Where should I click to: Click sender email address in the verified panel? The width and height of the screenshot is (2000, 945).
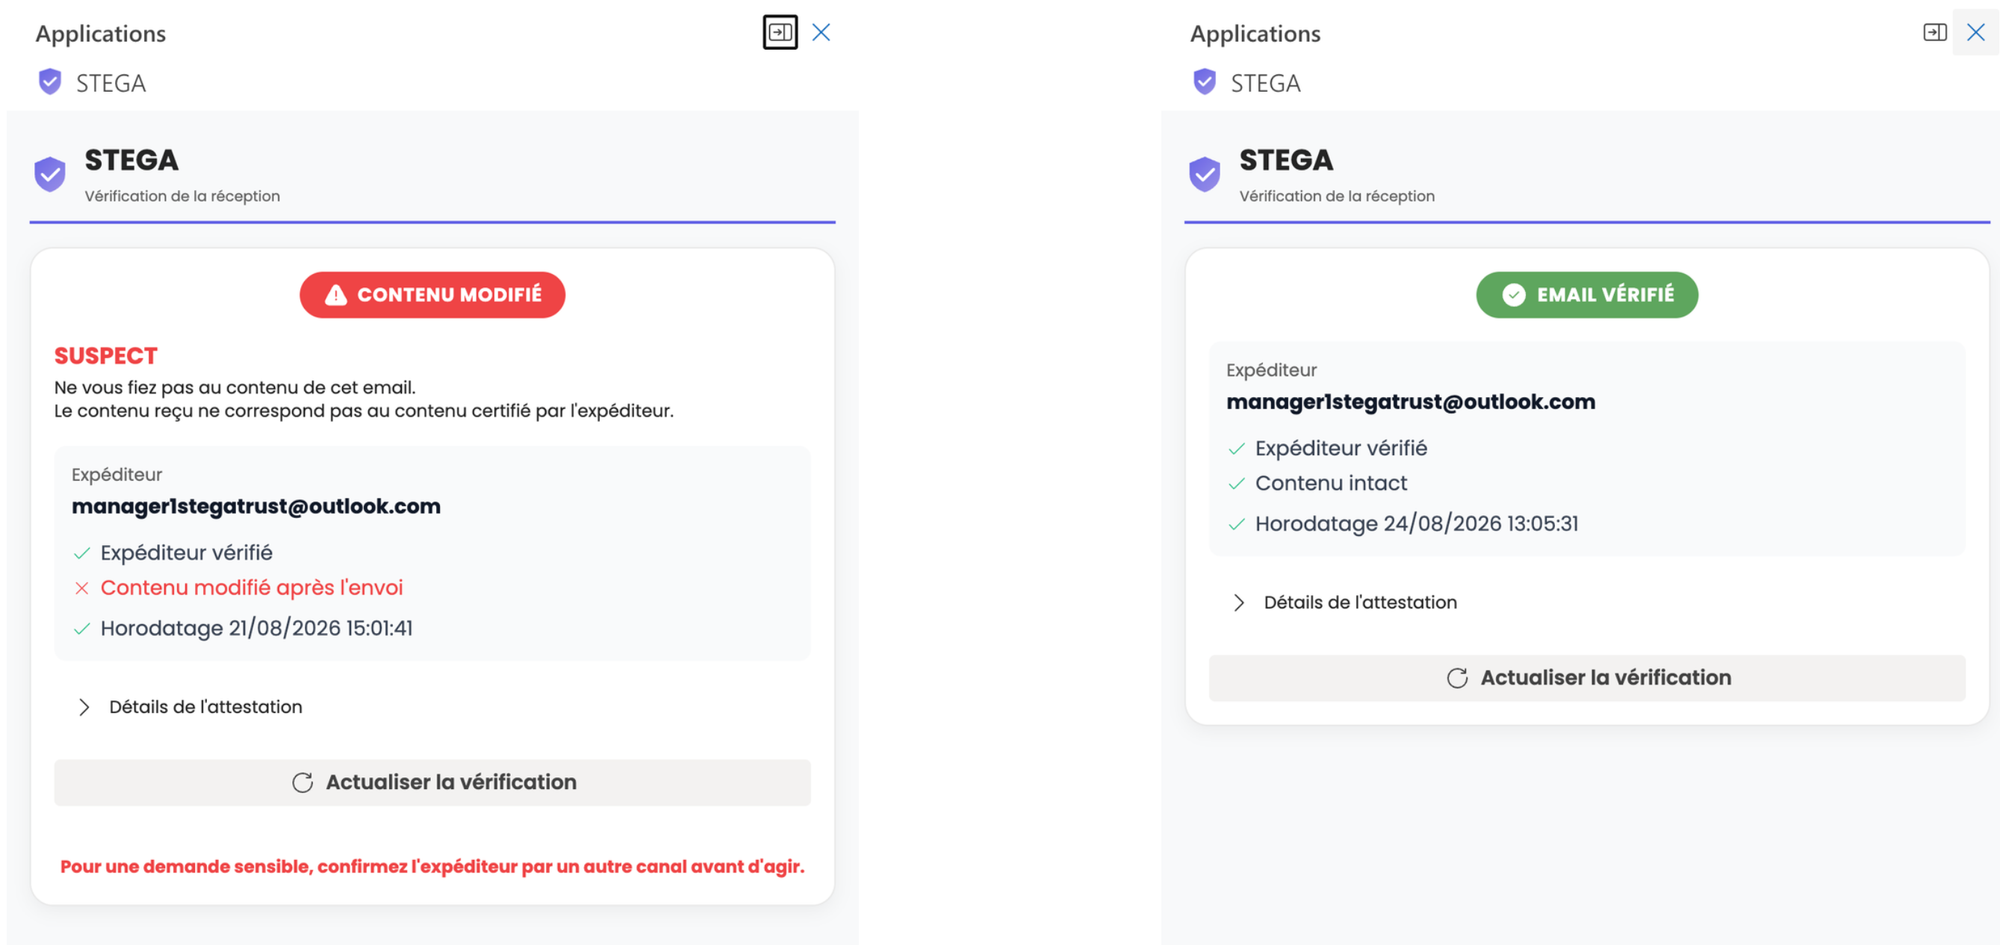point(1411,402)
